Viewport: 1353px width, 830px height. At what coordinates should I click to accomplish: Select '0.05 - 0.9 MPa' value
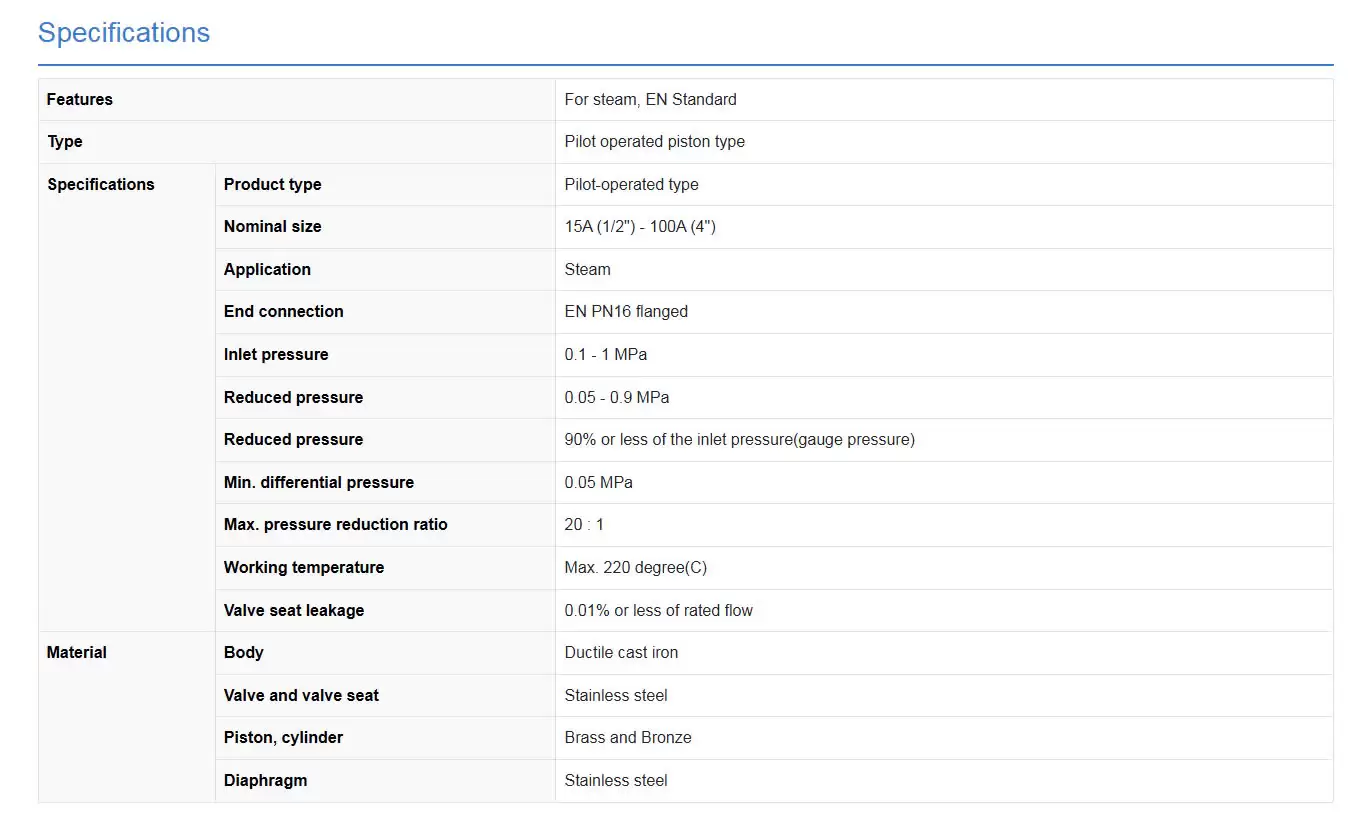tap(616, 397)
